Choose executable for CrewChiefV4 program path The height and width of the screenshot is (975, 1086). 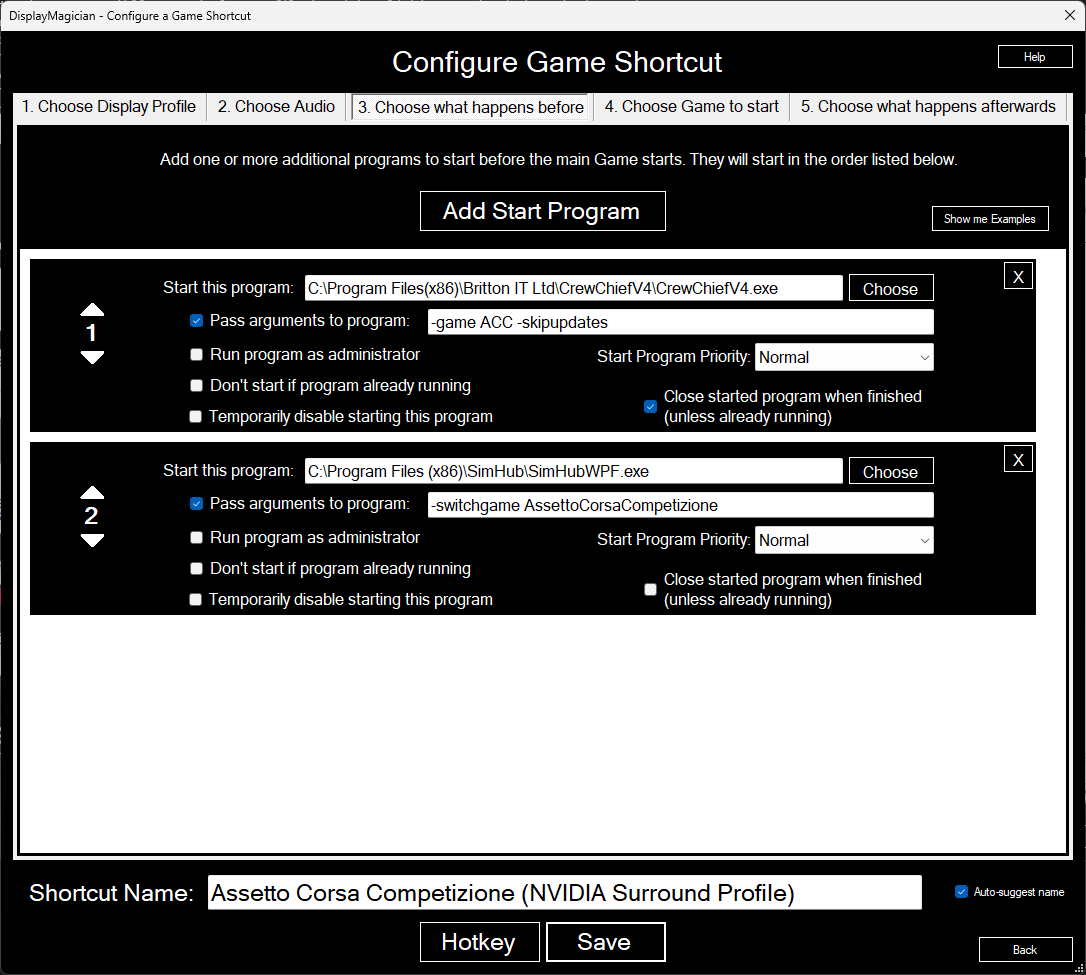coord(891,289)
